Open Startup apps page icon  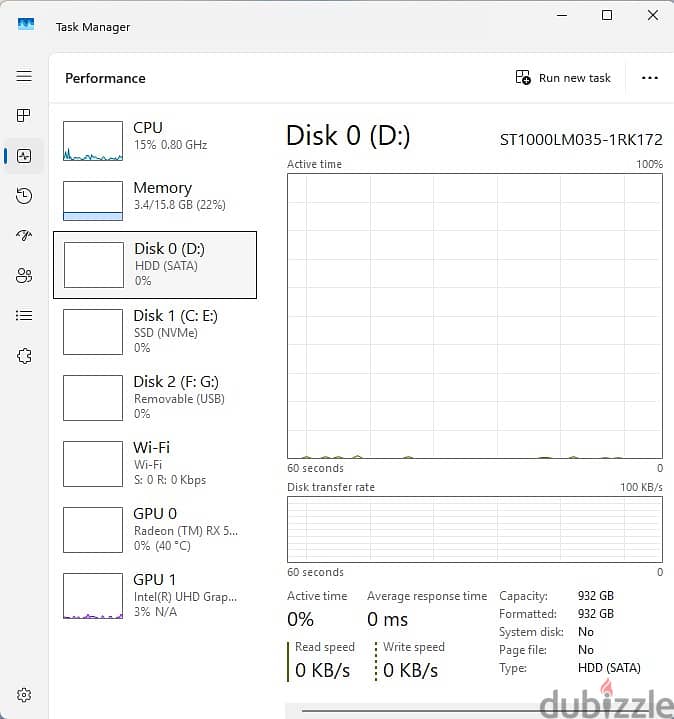click(x=24, y=236)
